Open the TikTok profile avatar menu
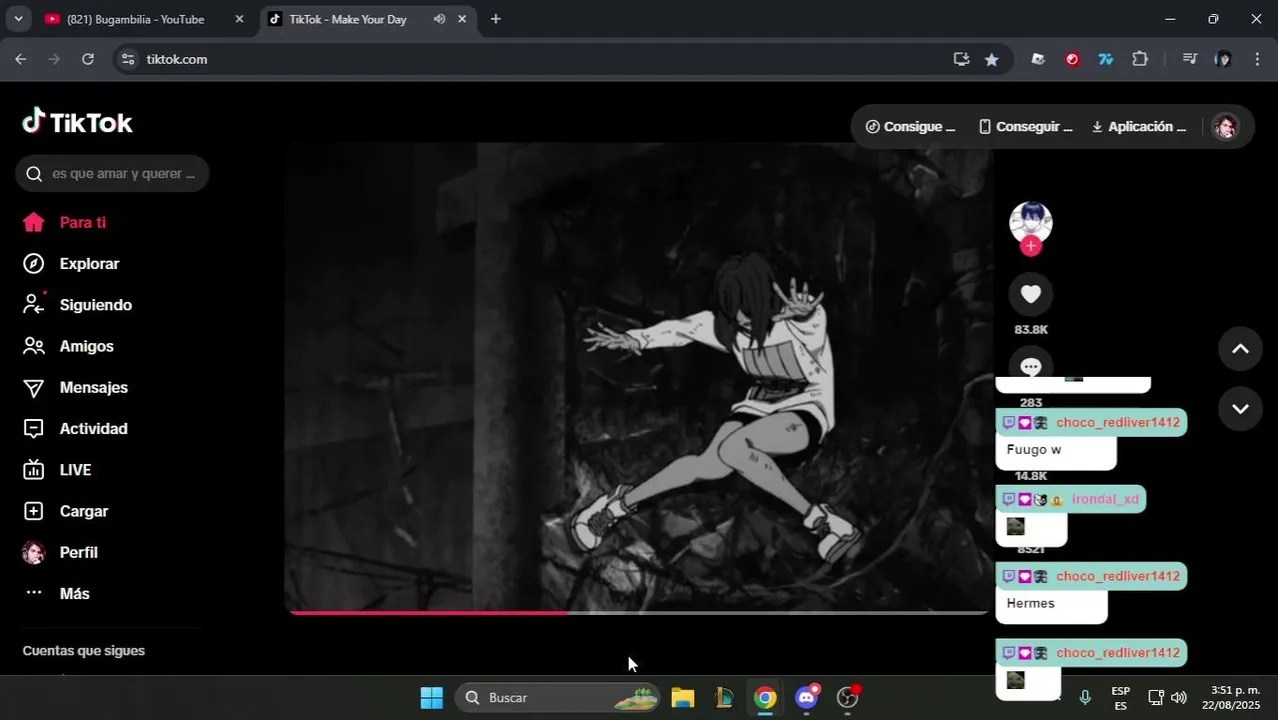Screen dimensions: 1278x720 [1225, 127]
